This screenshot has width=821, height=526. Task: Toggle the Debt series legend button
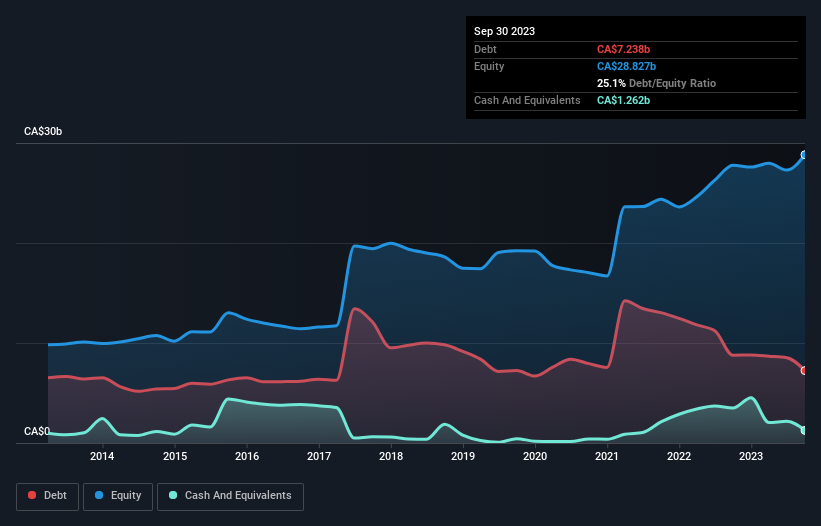[x=48, y=496]
